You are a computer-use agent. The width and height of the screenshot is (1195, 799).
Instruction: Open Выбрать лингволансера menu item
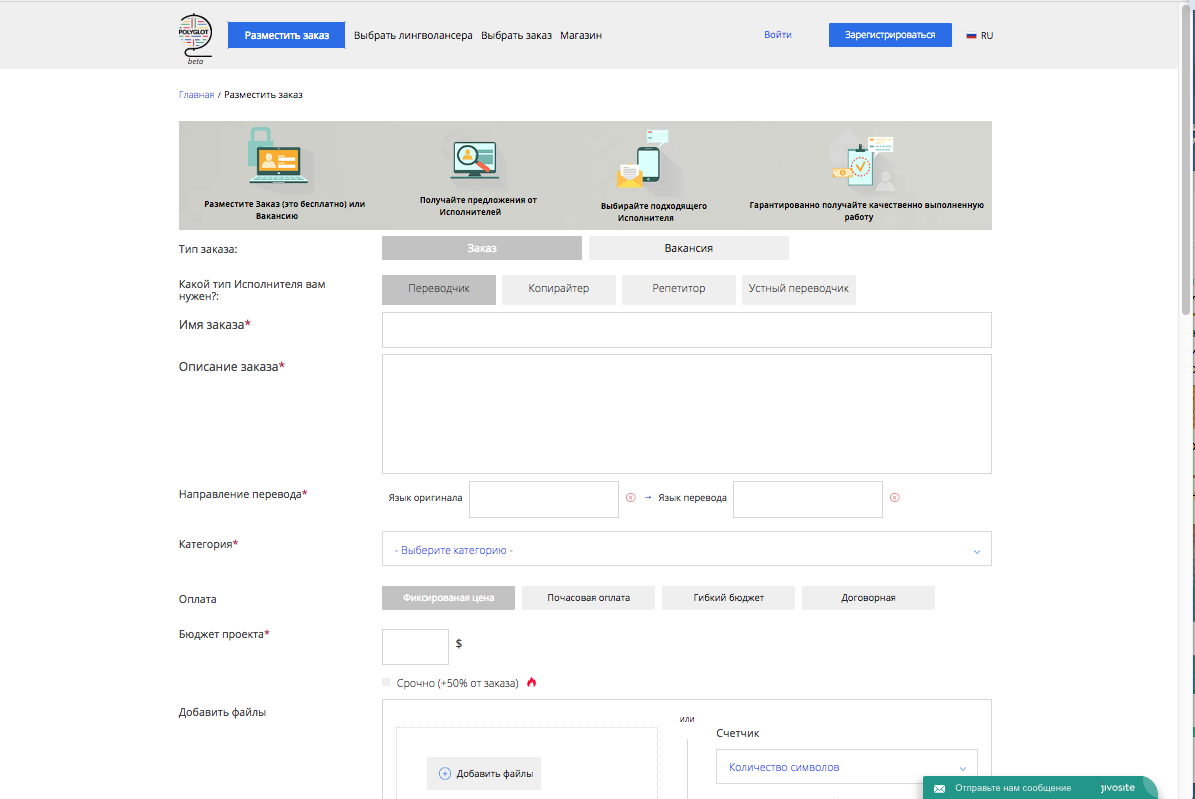tap(413, 35)
